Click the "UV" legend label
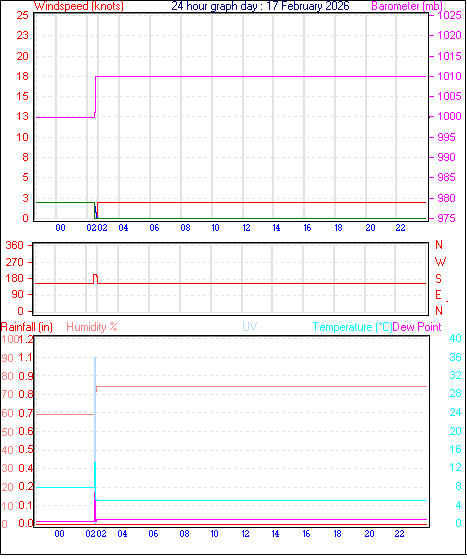467x559 pixels. click(x=250, y=327)
